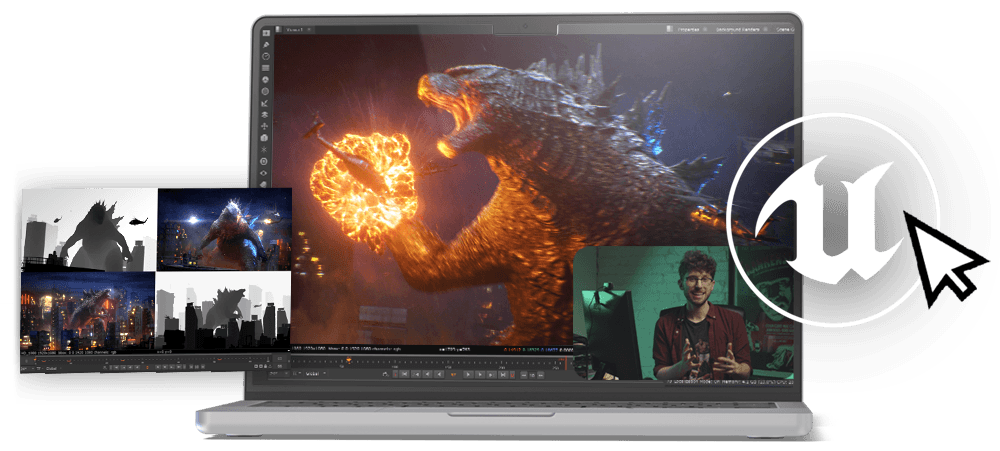Open the Global frame range dropdown in laptop viewer
1000x451 pixels.
coord(316,374)
